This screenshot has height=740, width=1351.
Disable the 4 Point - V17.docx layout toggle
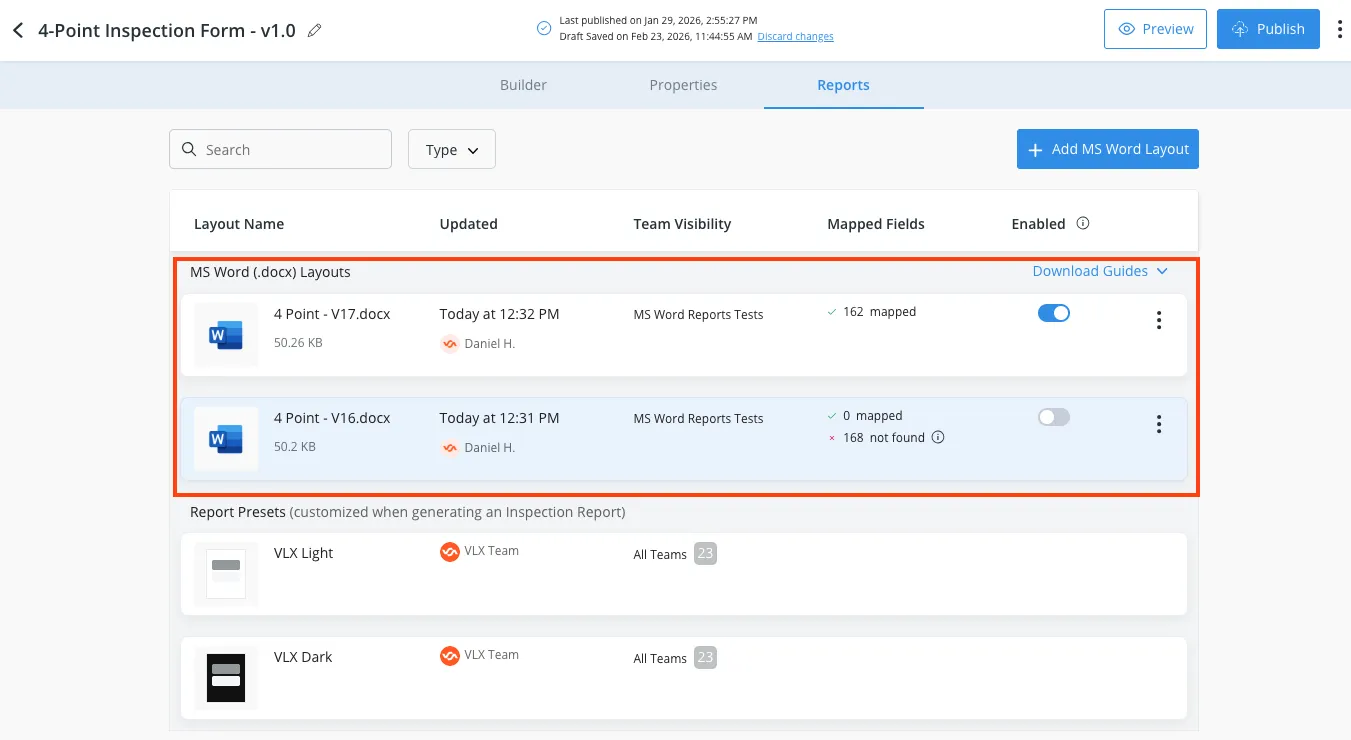pos(1054,313)
